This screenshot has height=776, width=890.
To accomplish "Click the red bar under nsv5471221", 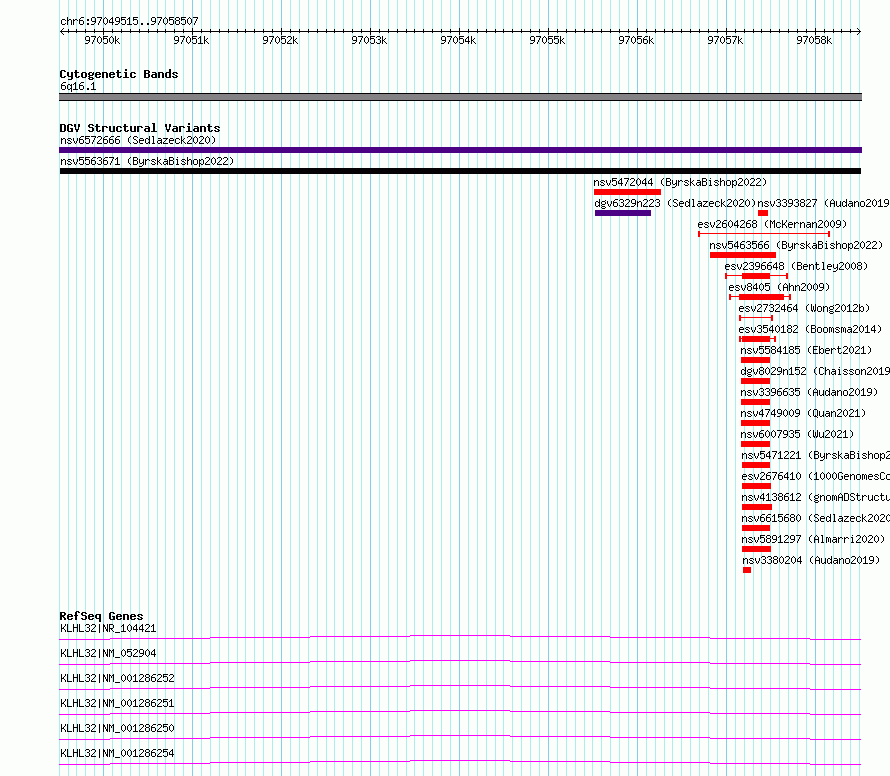I will pyautogui.click(x=756, y=465).
